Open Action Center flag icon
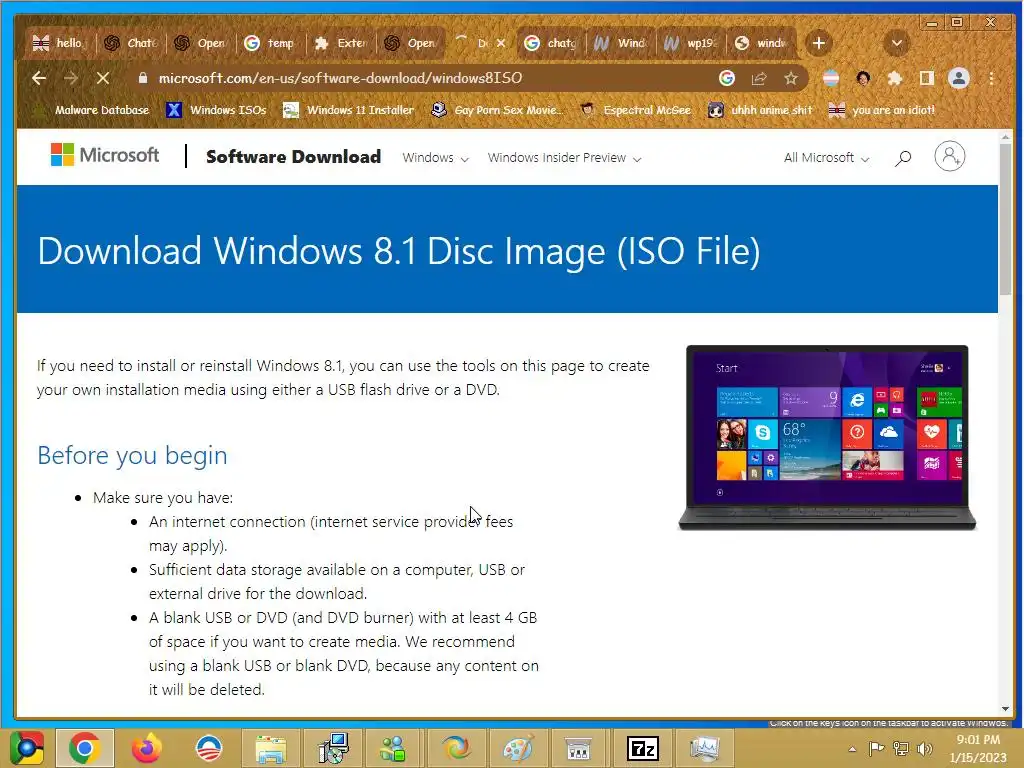 [x=876, y=748]
